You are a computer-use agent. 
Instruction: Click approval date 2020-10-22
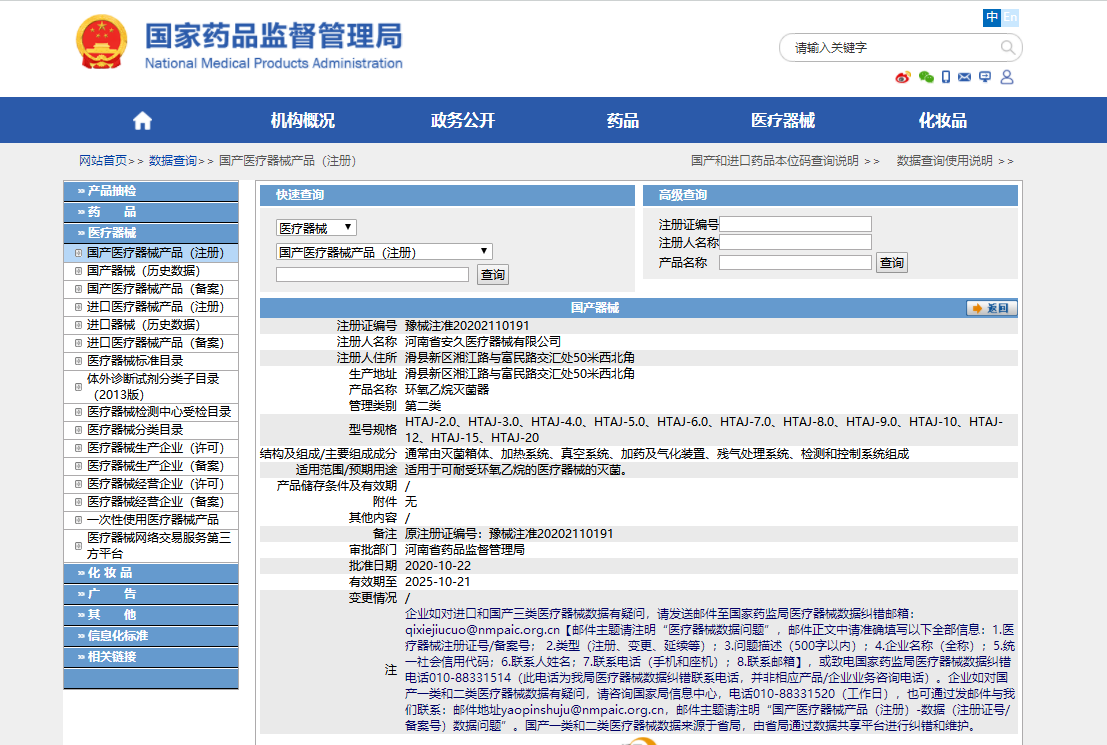coord(438,566)
